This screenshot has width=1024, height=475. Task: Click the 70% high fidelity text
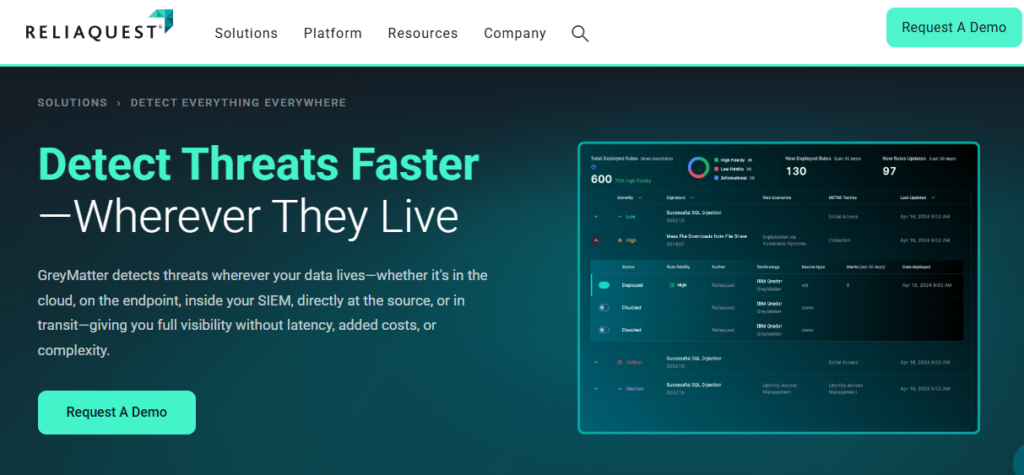pos(633,180)
